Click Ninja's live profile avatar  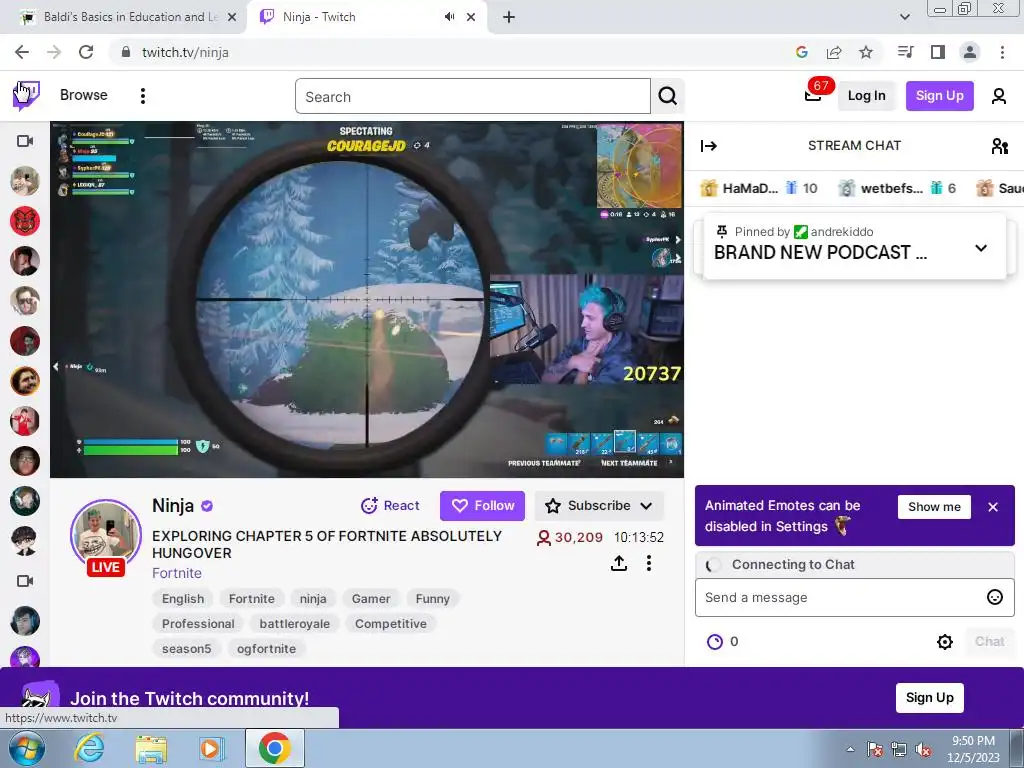click(x=106, y=536)
